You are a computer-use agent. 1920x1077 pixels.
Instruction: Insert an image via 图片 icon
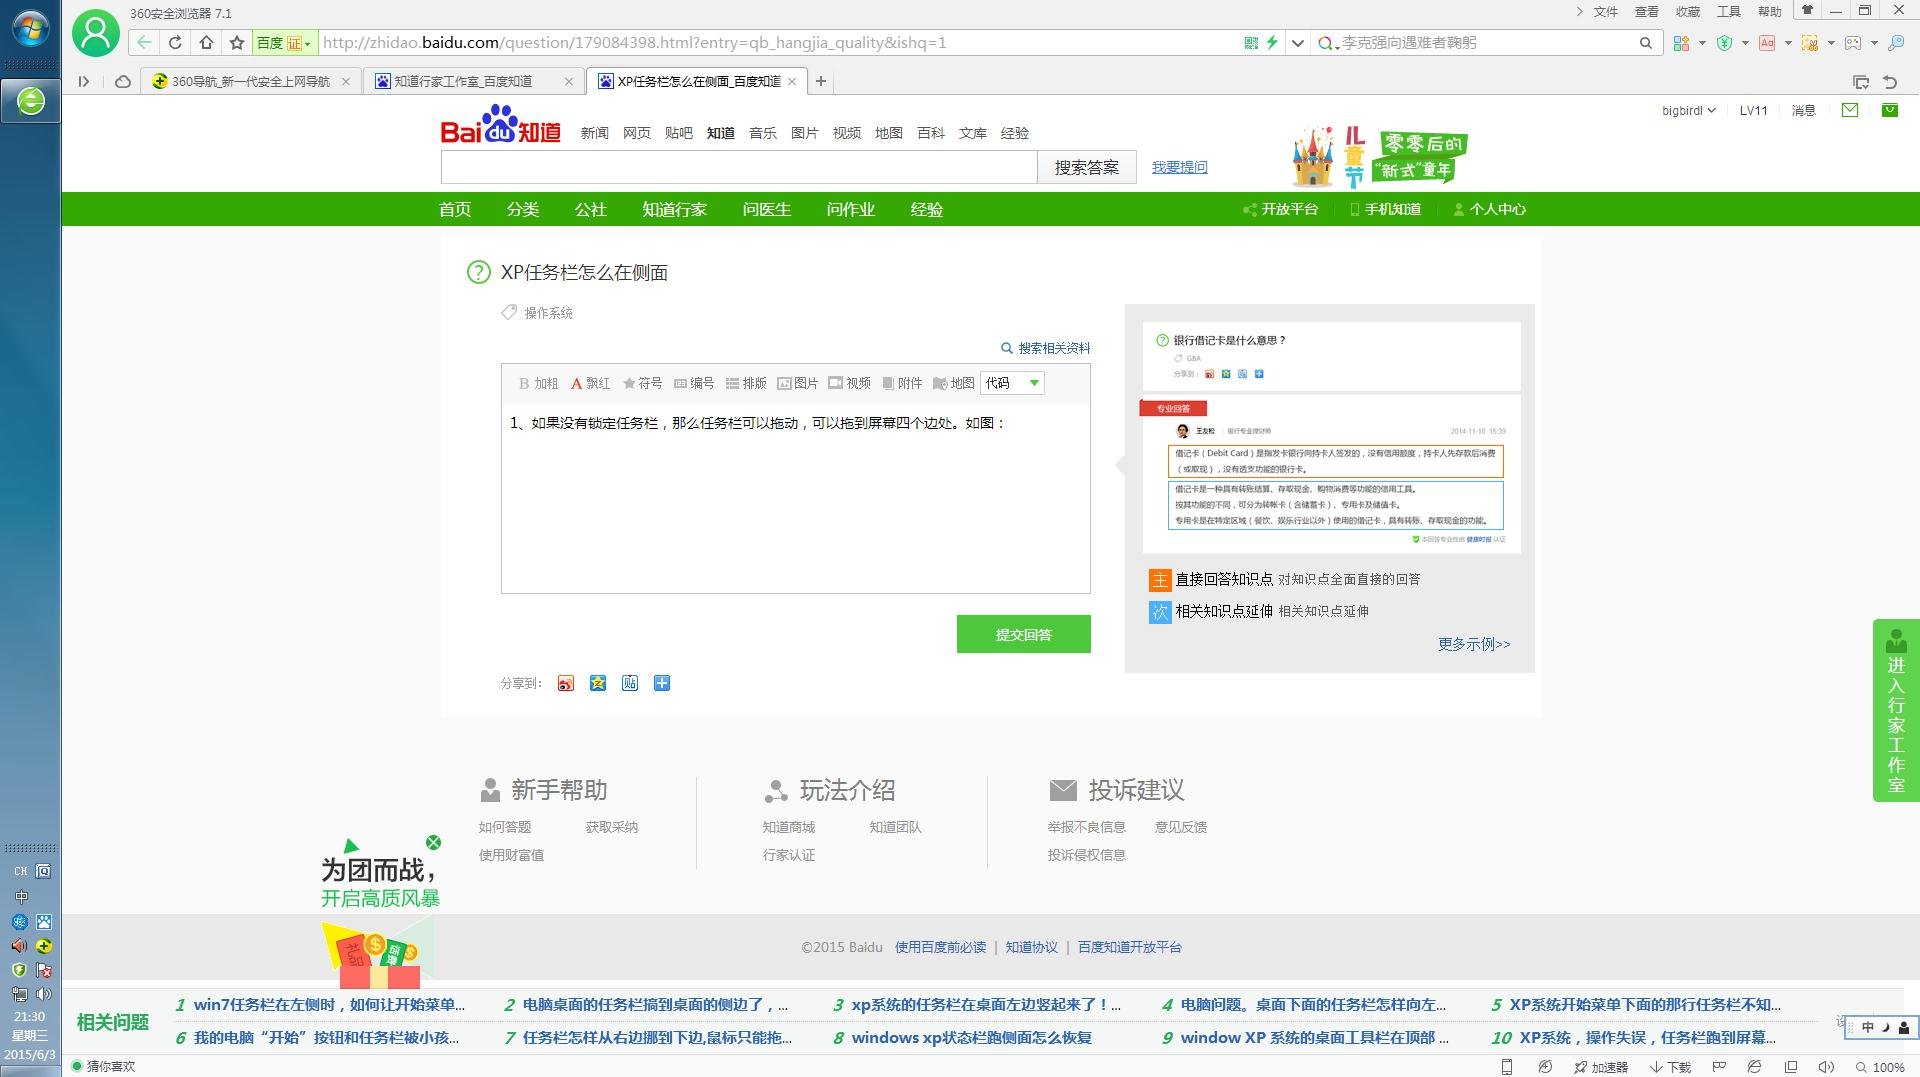point(800,383)
